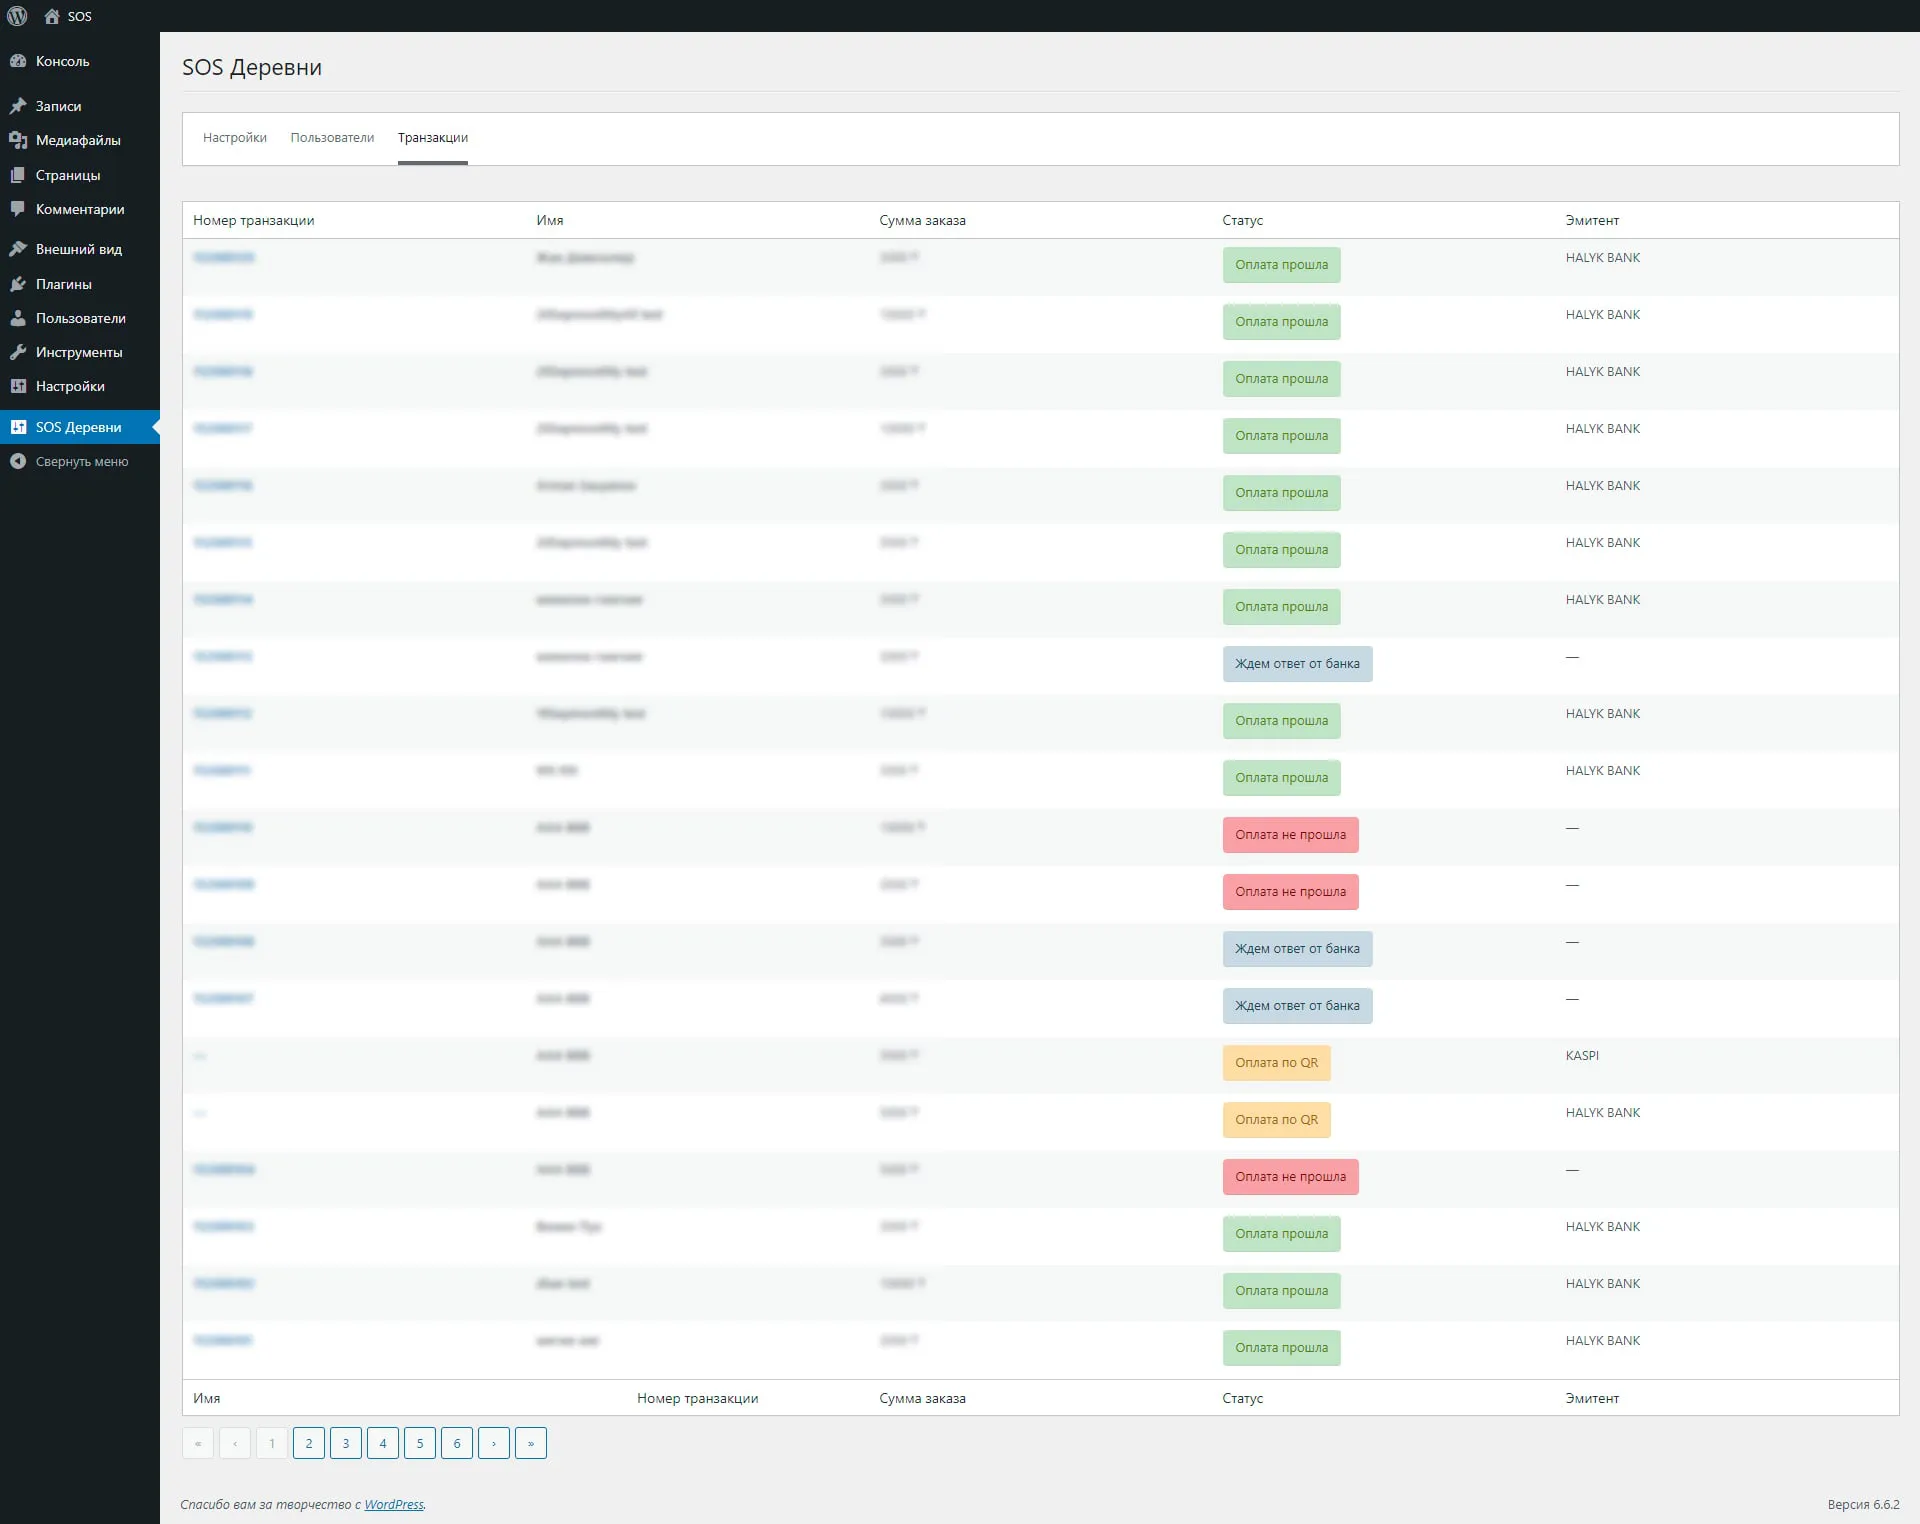The height and width of the screenshot is (1524, 1920).
Task: Open the Инструменты wrench icon
Action: tap(18, 352)
